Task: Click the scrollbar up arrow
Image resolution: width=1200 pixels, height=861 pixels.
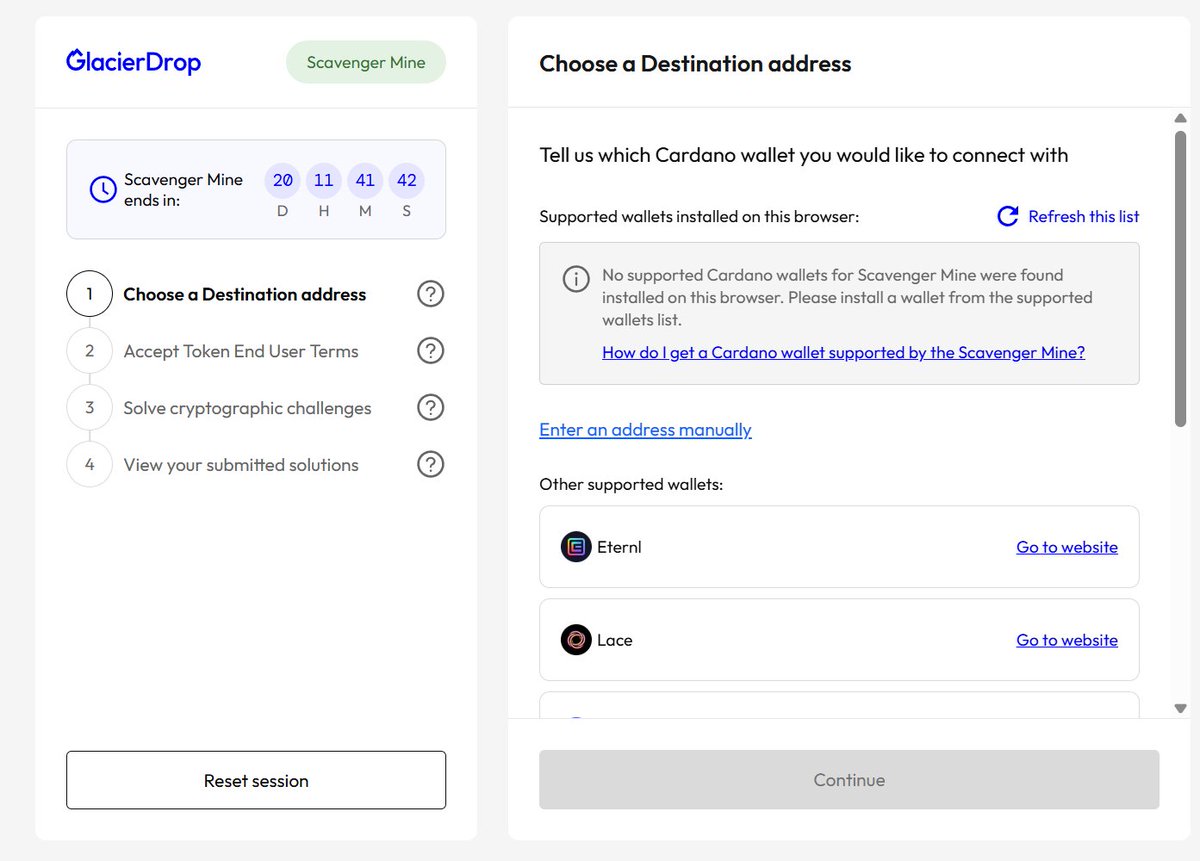Action: pyautogui.click(x=1180, y=118)
